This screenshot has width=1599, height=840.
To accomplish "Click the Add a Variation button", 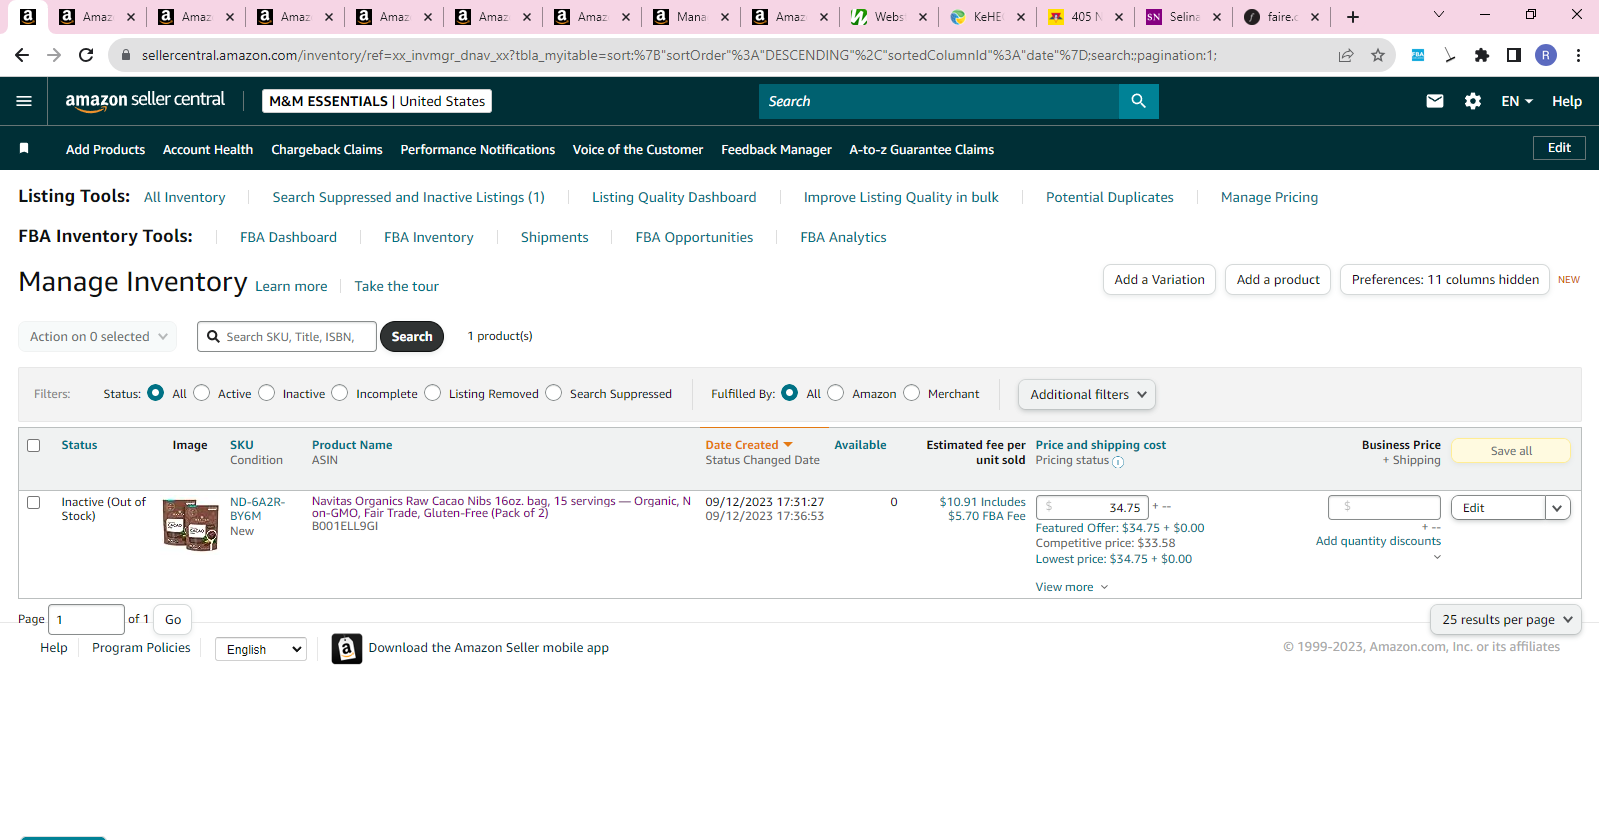I will tap(1159, 280).
